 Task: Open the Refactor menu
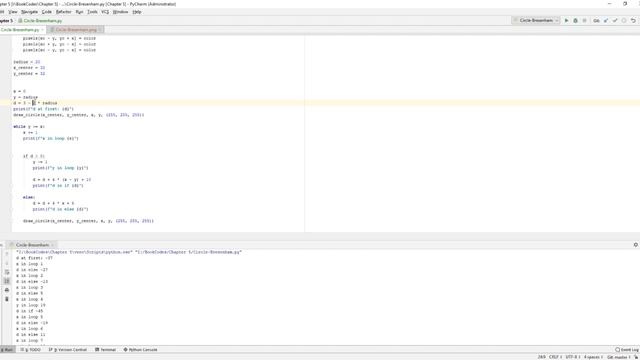pos(64,12)
